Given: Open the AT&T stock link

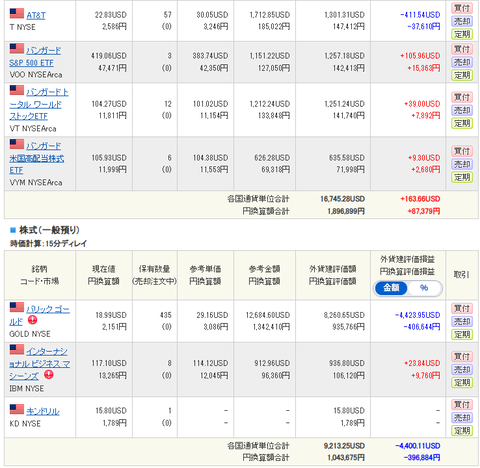Looking at the screenshot, I should 36,15.
